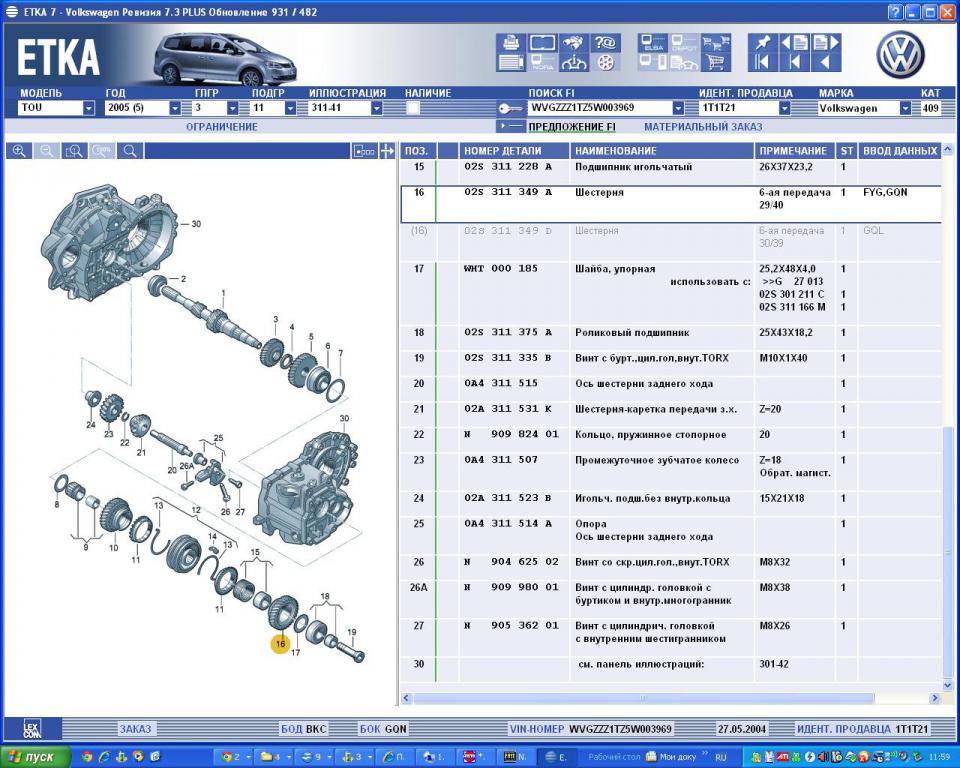This screenshot has height=768, width=960.
Task: Go to next page with document-right arrow
Action: (826, 42)
